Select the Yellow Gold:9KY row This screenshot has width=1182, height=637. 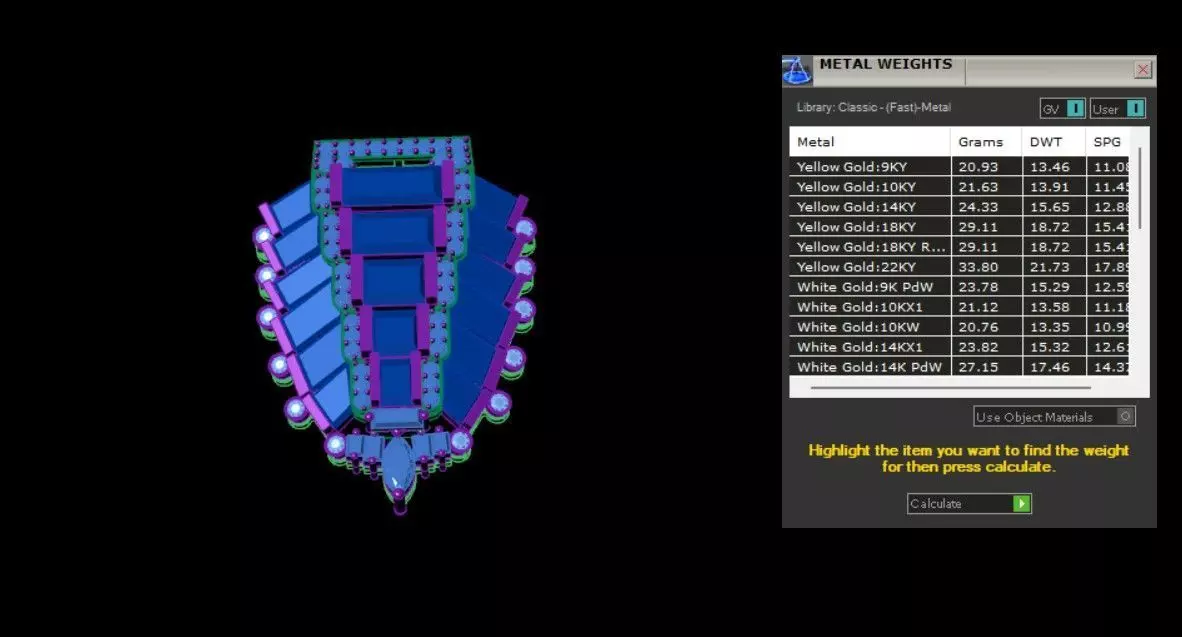tap(959, 167)
